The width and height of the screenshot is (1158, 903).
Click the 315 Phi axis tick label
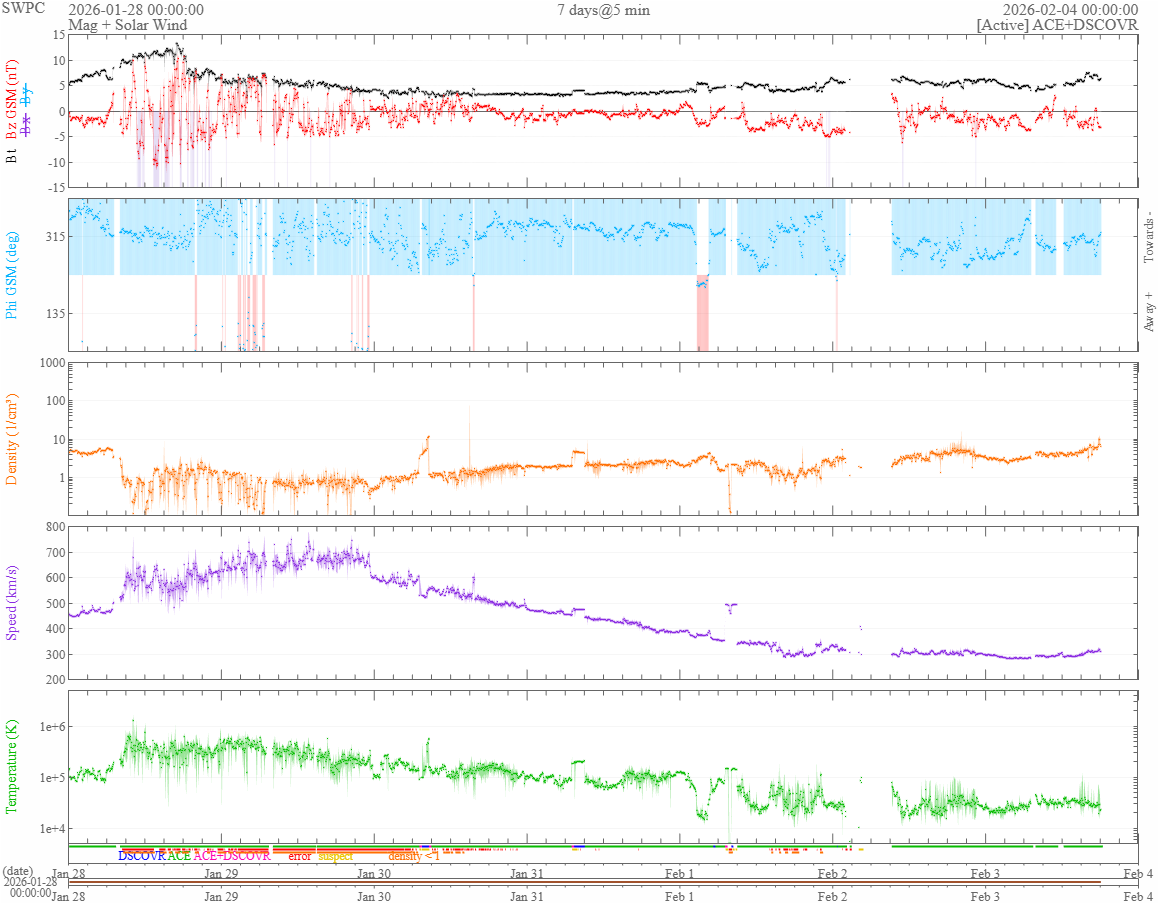pos(55,236)
